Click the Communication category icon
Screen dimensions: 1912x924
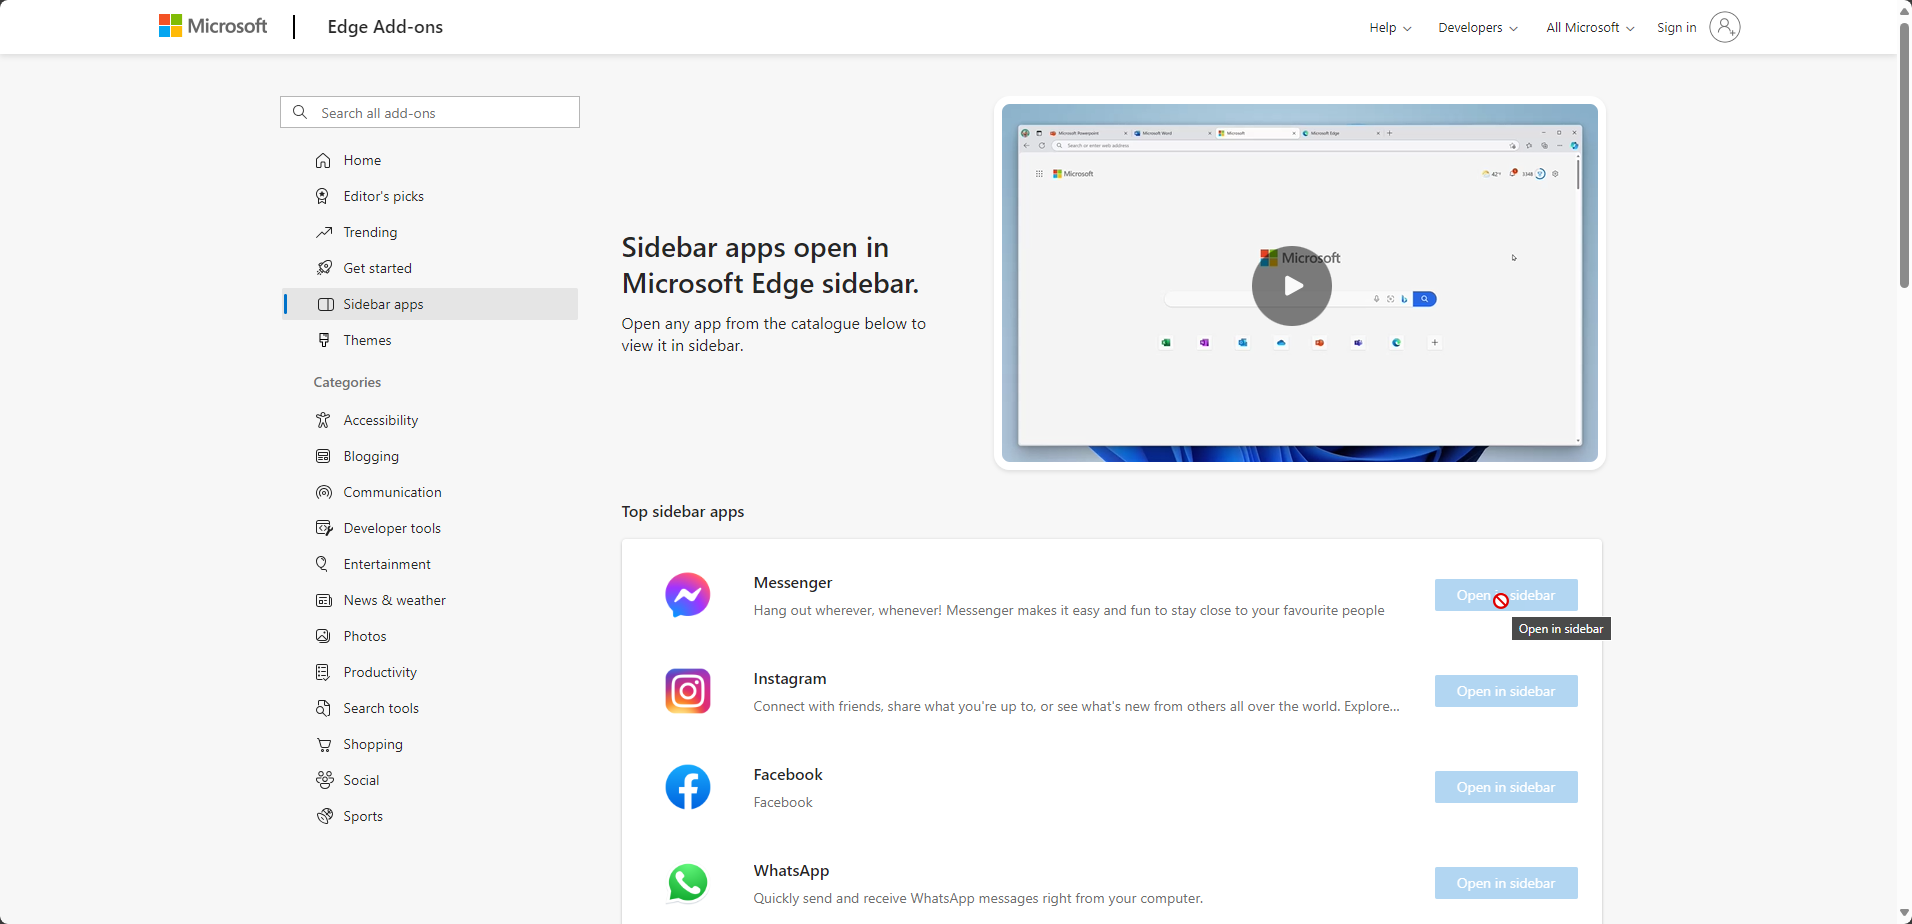coord(323,492)
